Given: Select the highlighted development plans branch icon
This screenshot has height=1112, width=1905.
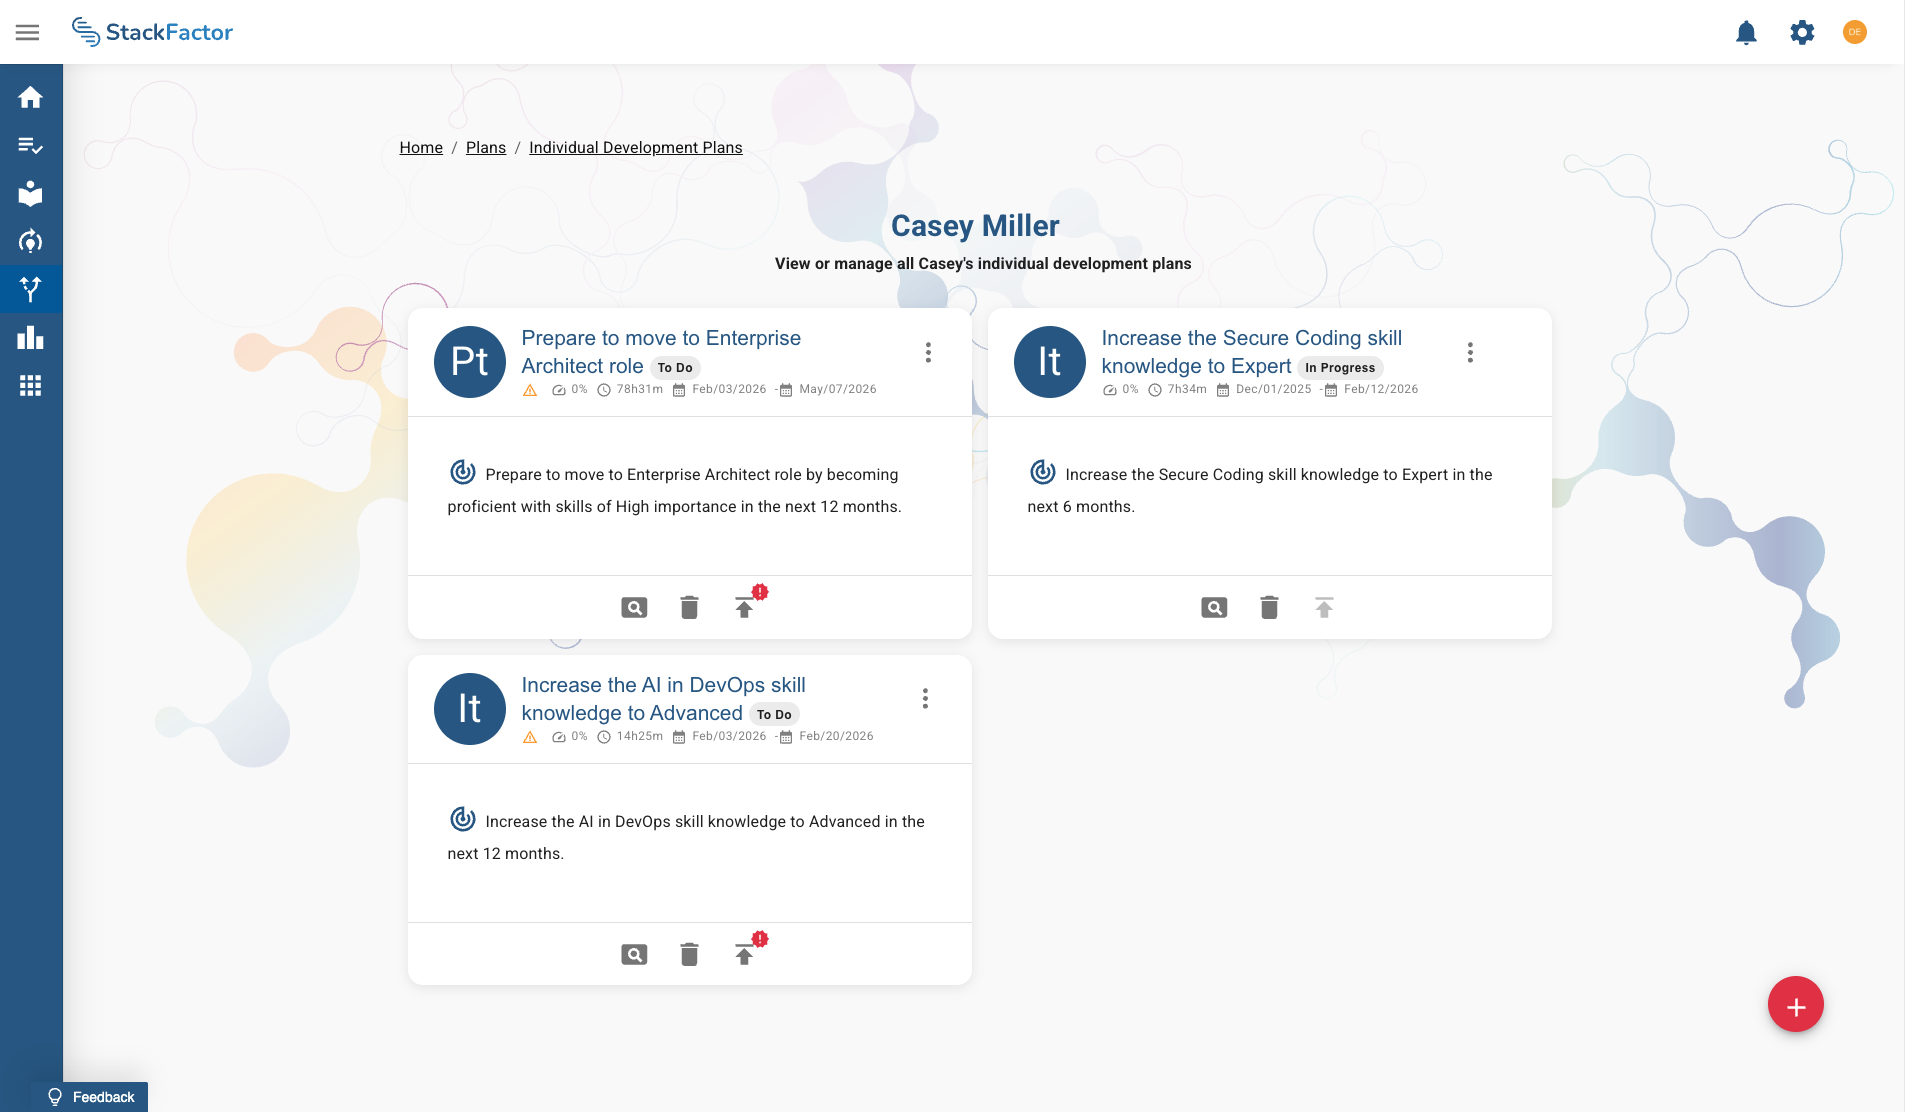Looking at the screenshot, I should pyautogui.click(x=31, y=290).
